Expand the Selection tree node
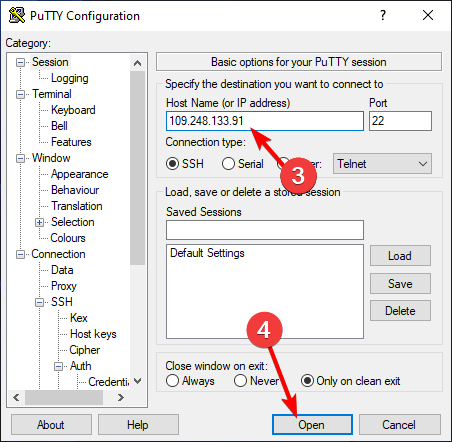 pos(39,222)
